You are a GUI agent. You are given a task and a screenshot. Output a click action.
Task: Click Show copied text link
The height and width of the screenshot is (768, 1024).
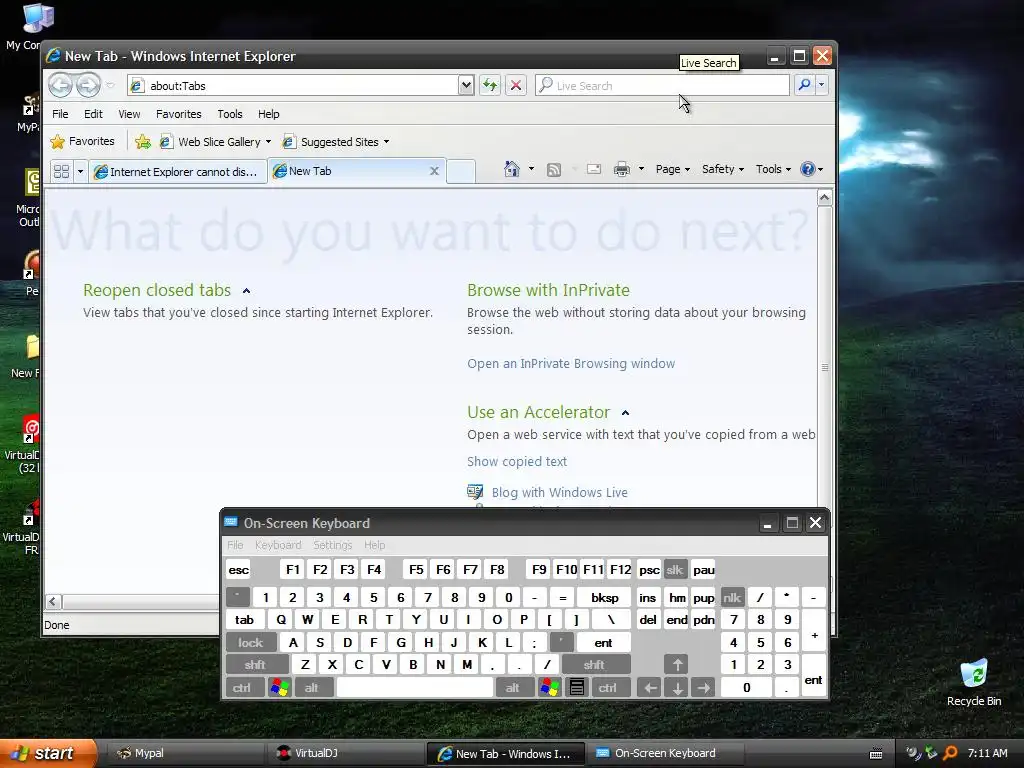click(517, 462)
